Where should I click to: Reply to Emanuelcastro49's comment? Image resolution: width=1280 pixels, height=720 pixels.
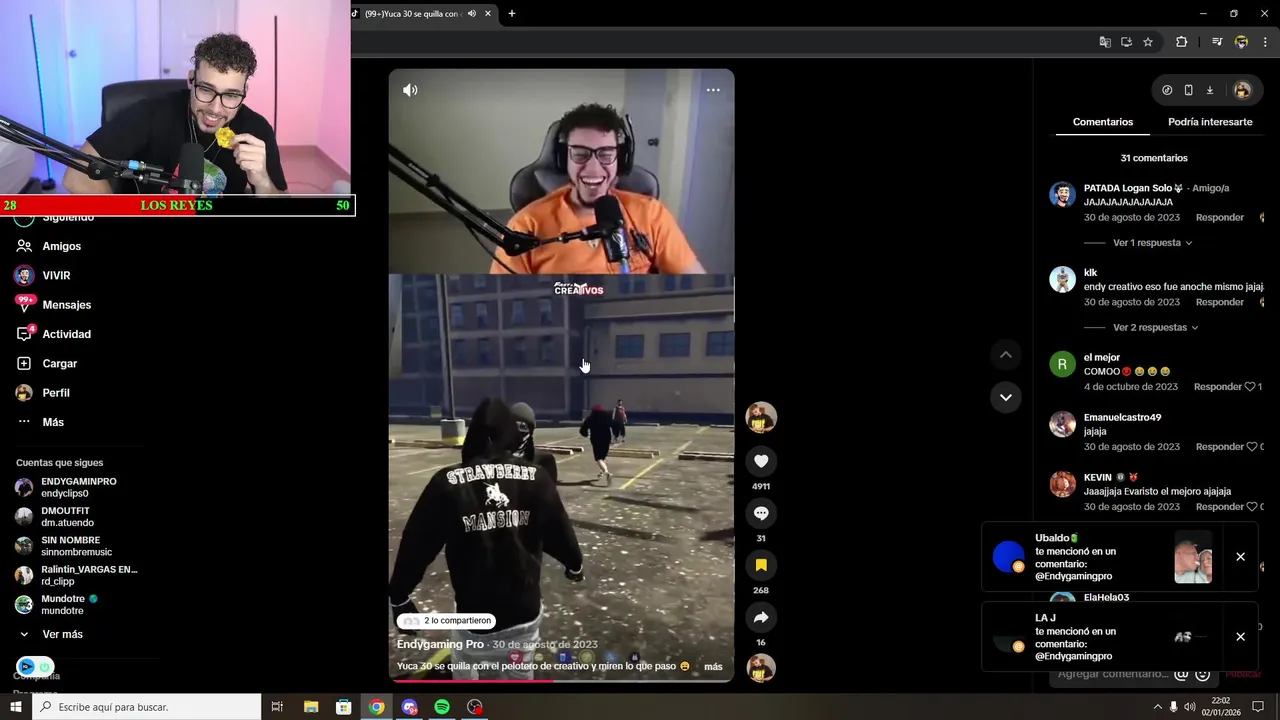click(1220, 447)
